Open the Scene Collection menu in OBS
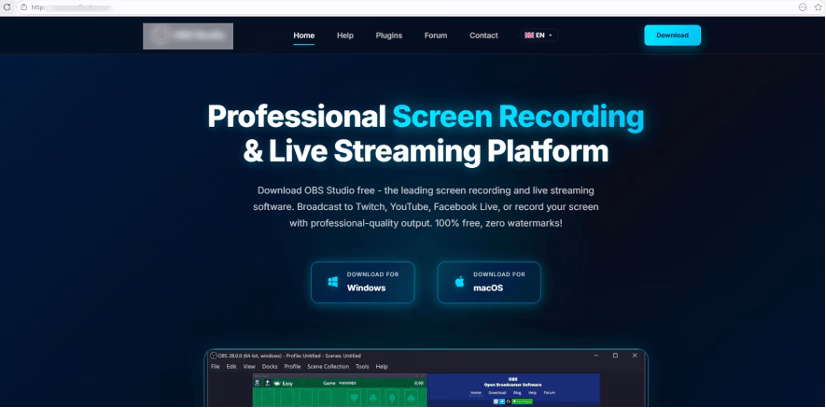 328,366
